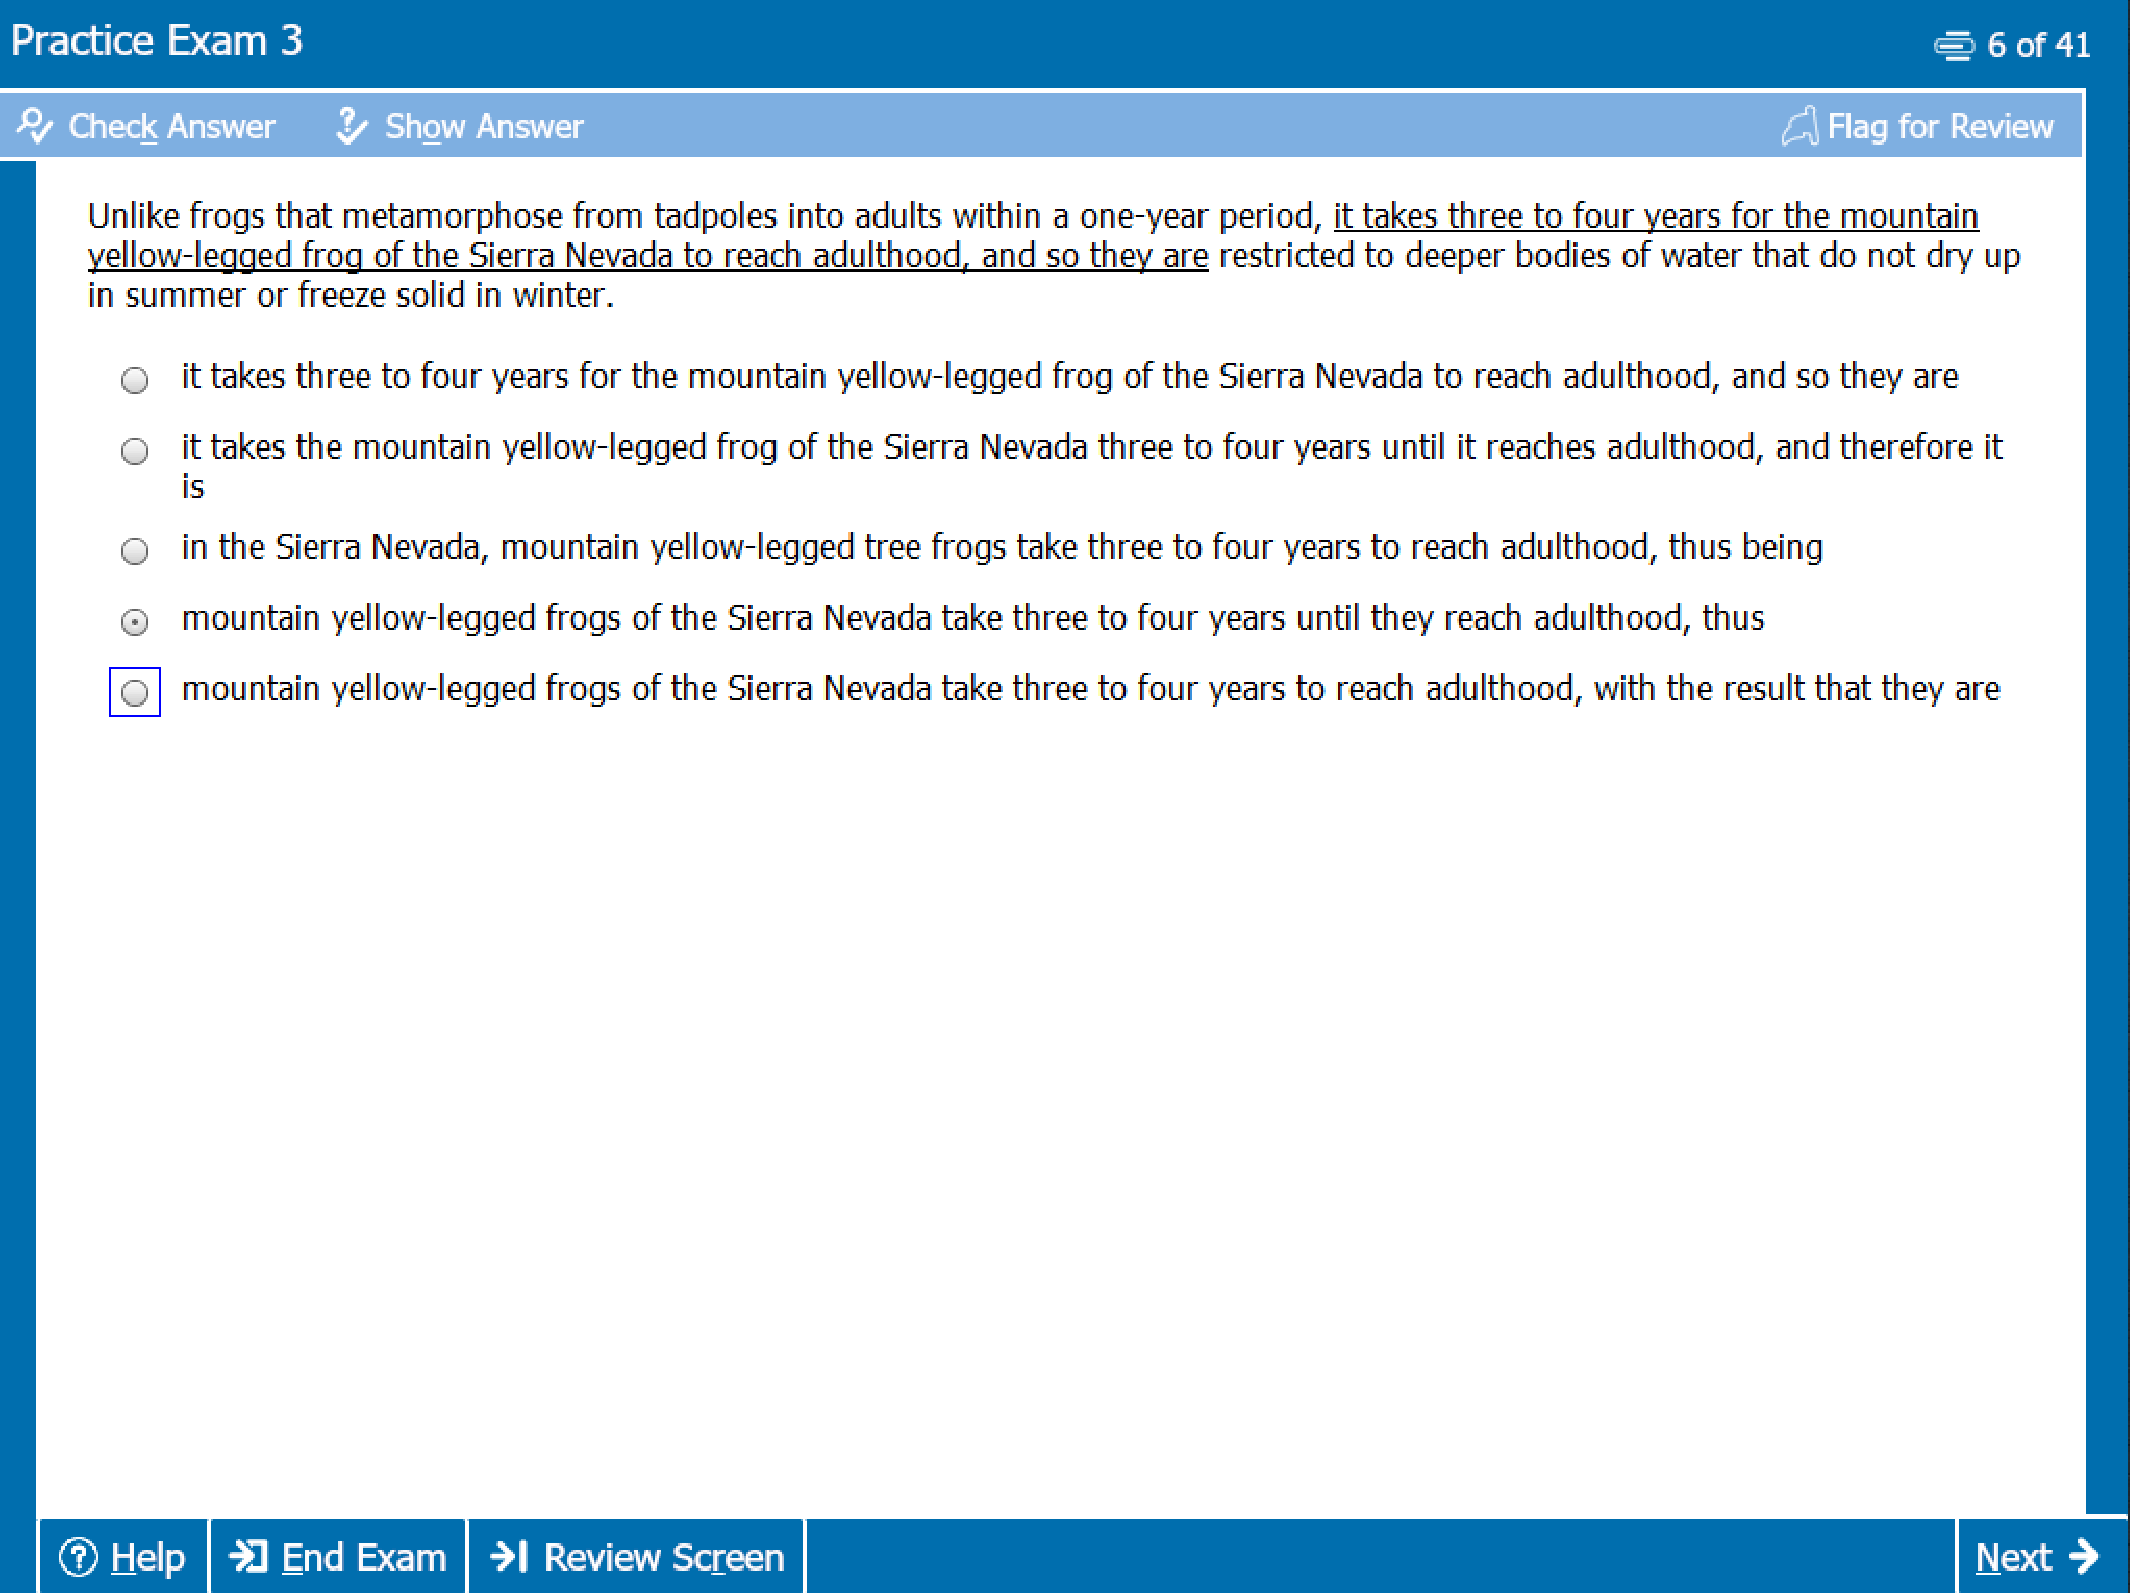The height and width of the screenshot is (1595, 2130).
Task: Click the Check Answer person-checkmark icon
Action: 34,126
